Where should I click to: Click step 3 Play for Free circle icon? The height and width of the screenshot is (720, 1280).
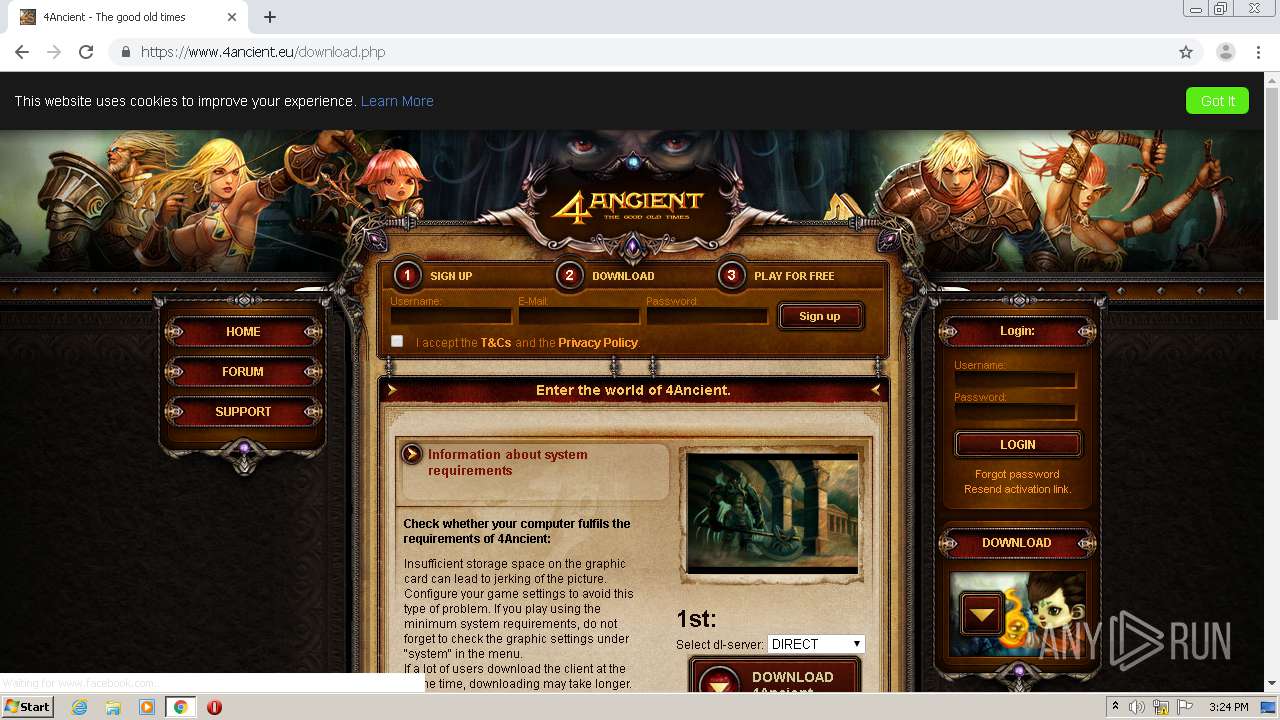click(731, 275)
